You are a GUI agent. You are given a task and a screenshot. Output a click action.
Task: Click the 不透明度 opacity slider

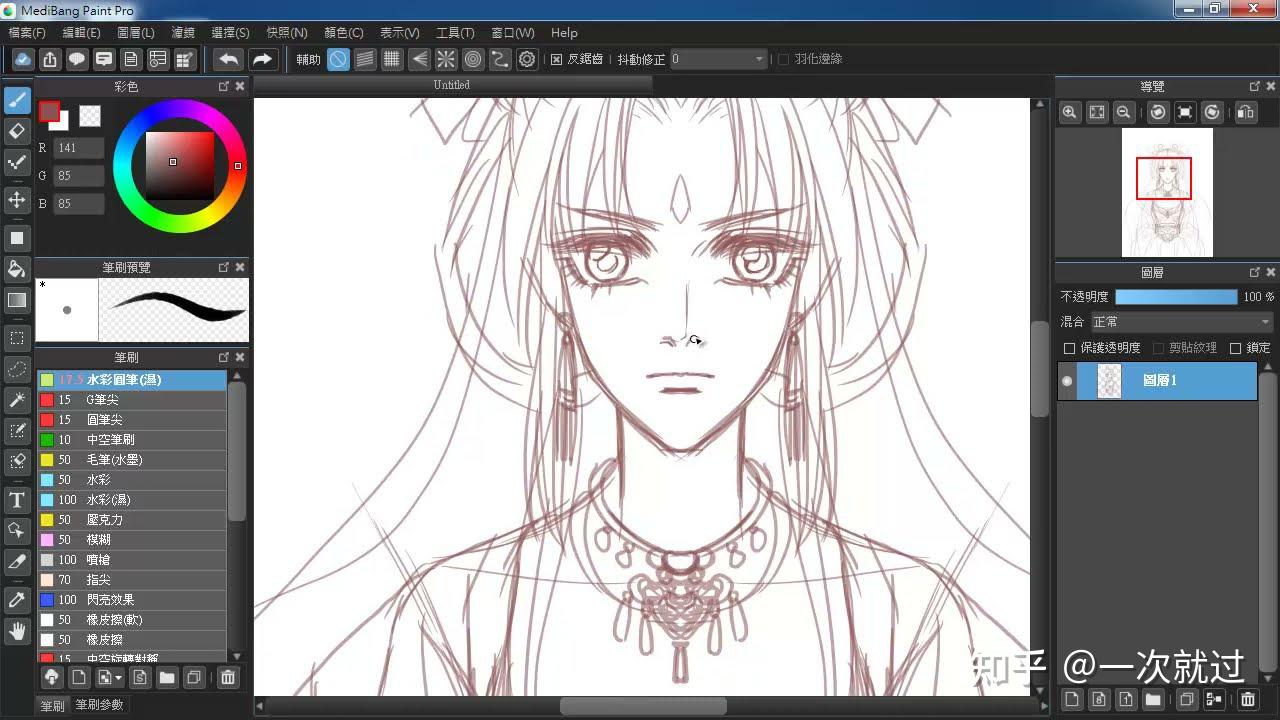[1176, 297]
